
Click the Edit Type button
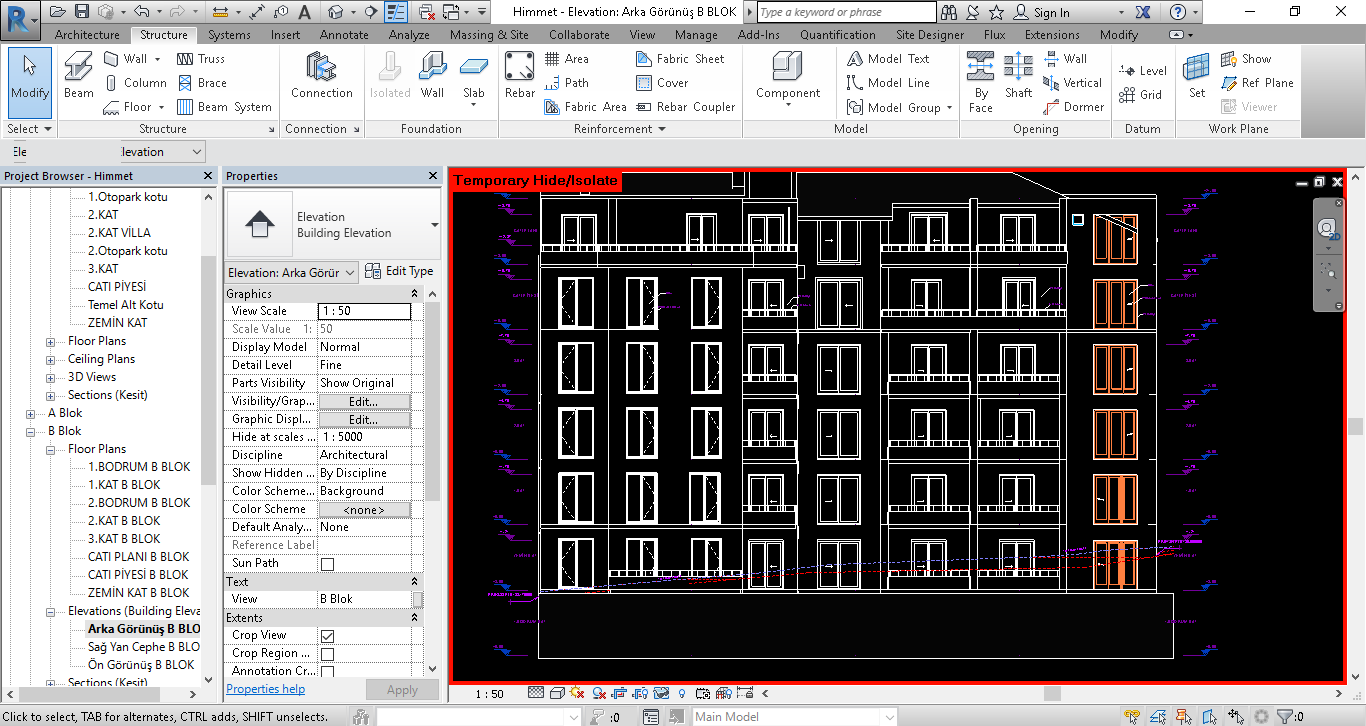399,272
